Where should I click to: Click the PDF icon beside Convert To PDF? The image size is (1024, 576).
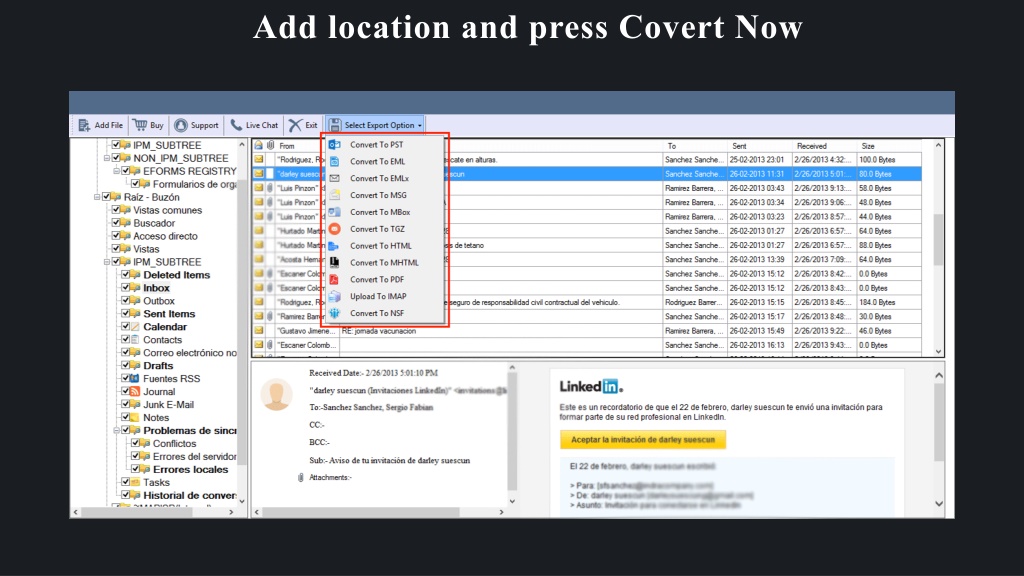334,280
